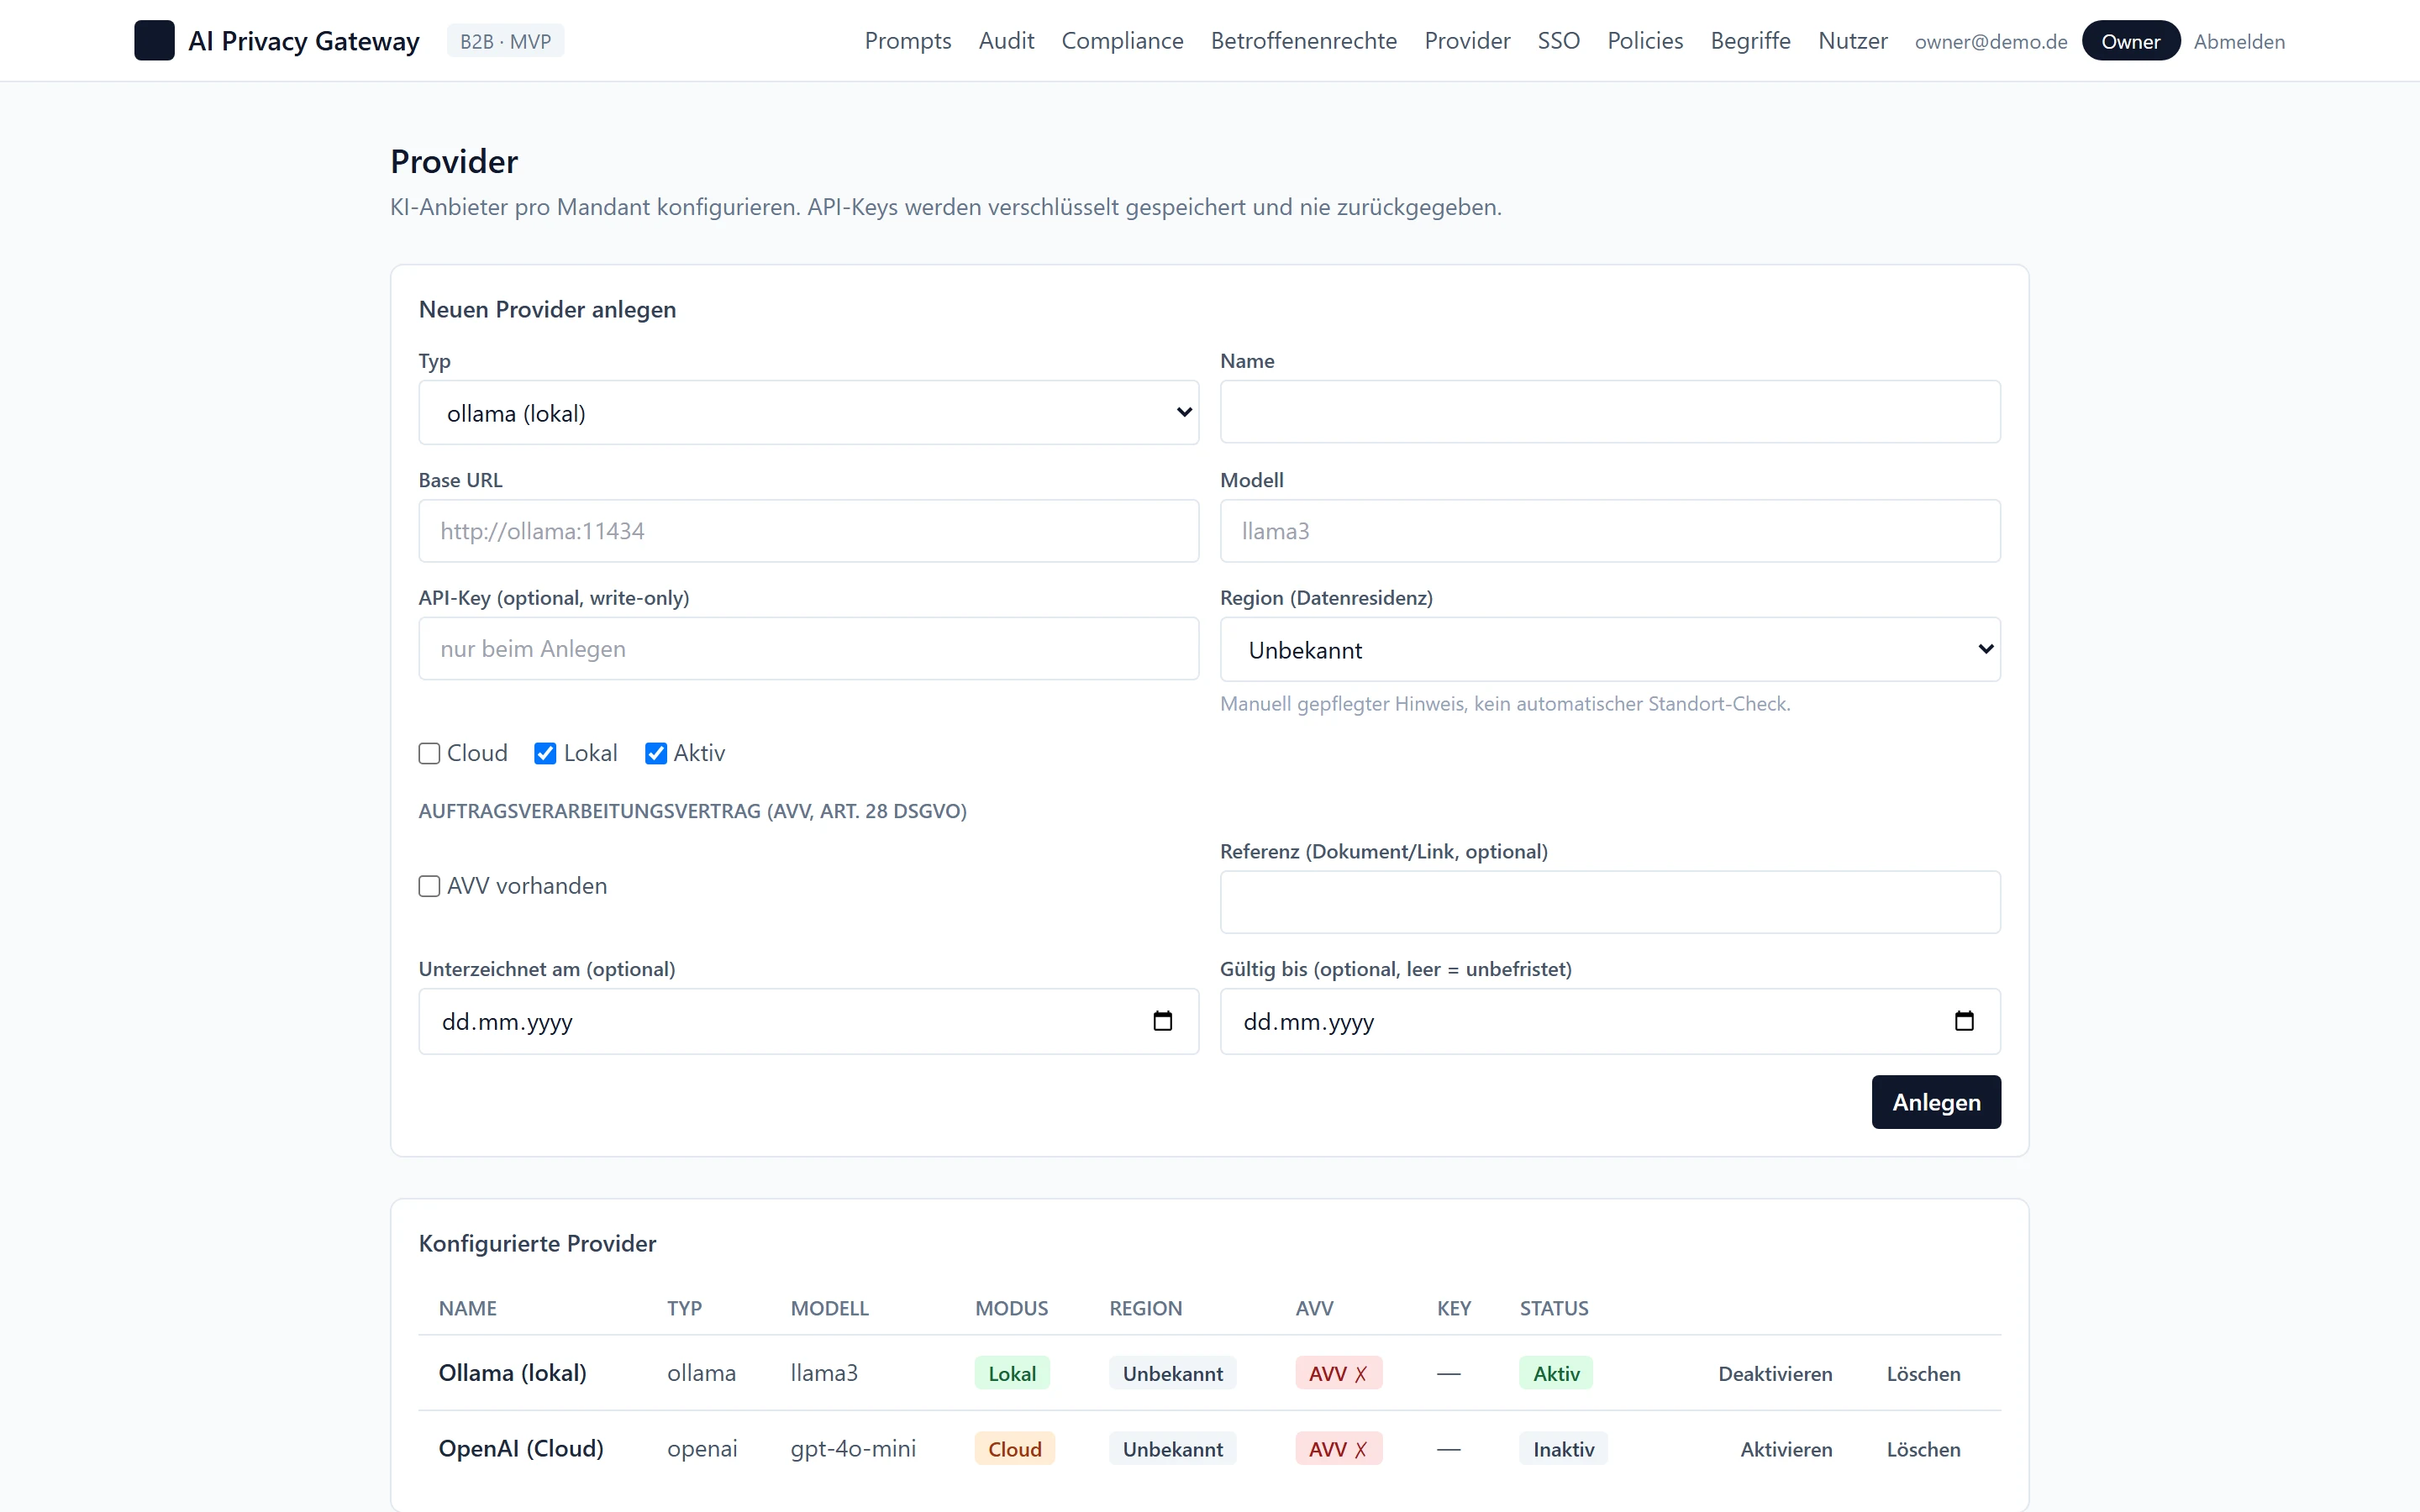
Task: Uncheck the Lokal checkbox
Action: pos(545,753)
